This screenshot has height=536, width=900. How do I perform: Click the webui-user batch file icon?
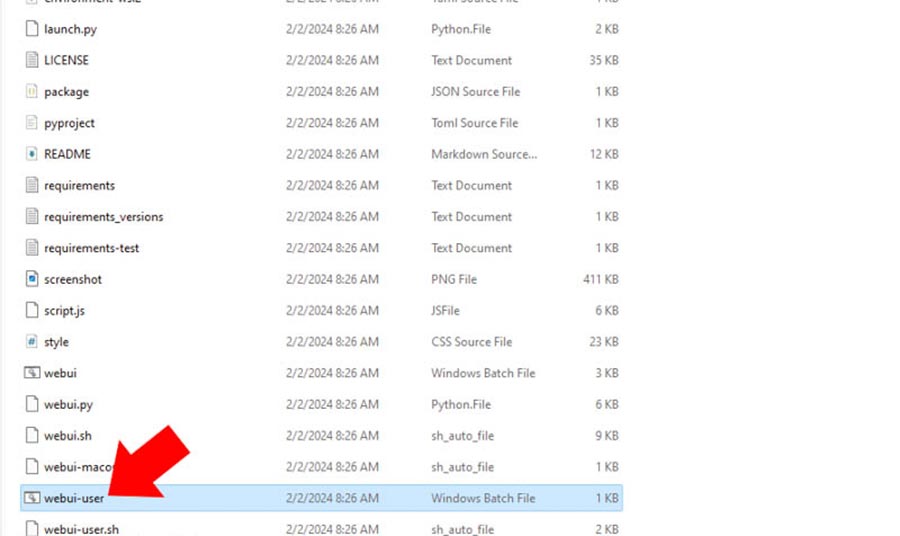32,498
